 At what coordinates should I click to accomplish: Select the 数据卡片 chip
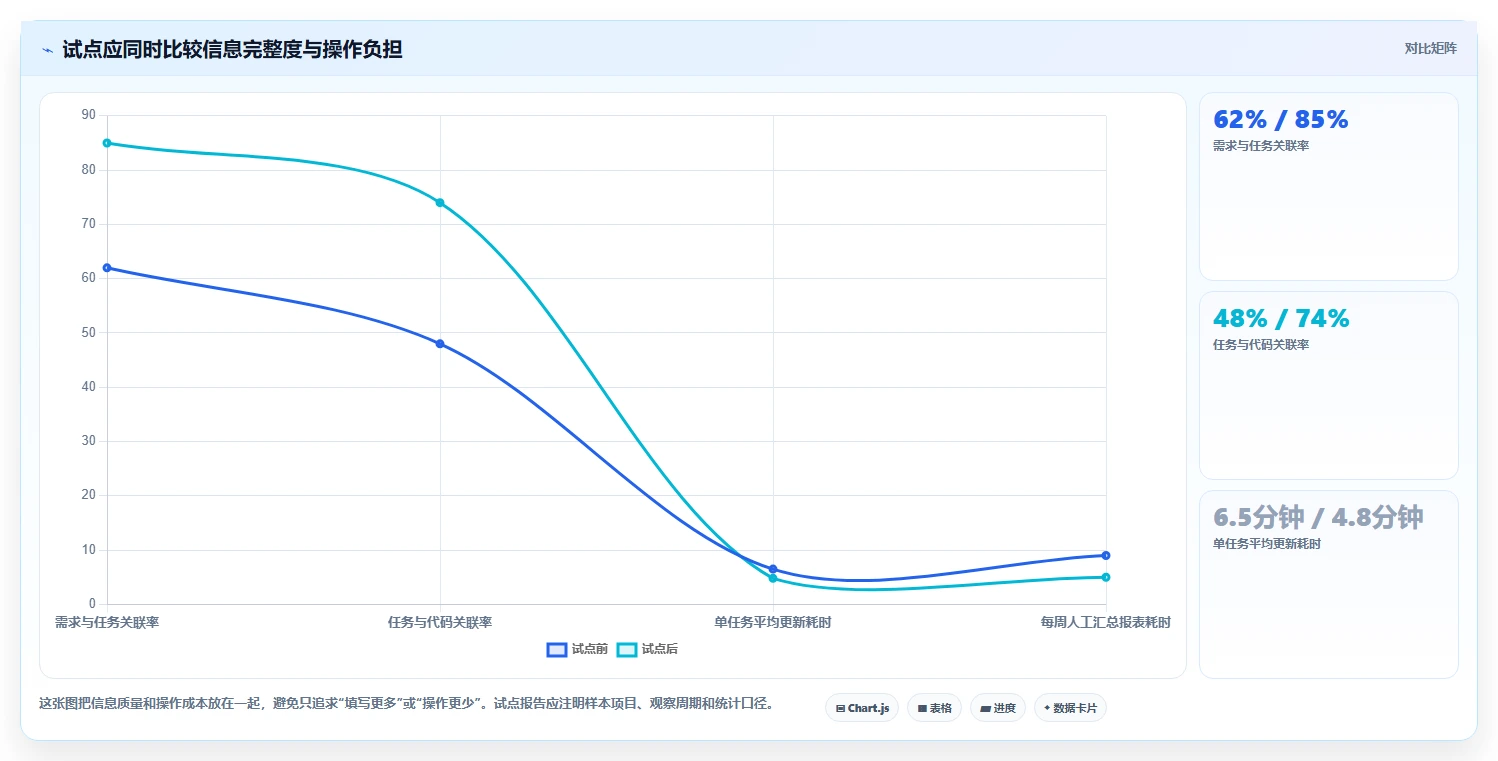[1070, 708]
